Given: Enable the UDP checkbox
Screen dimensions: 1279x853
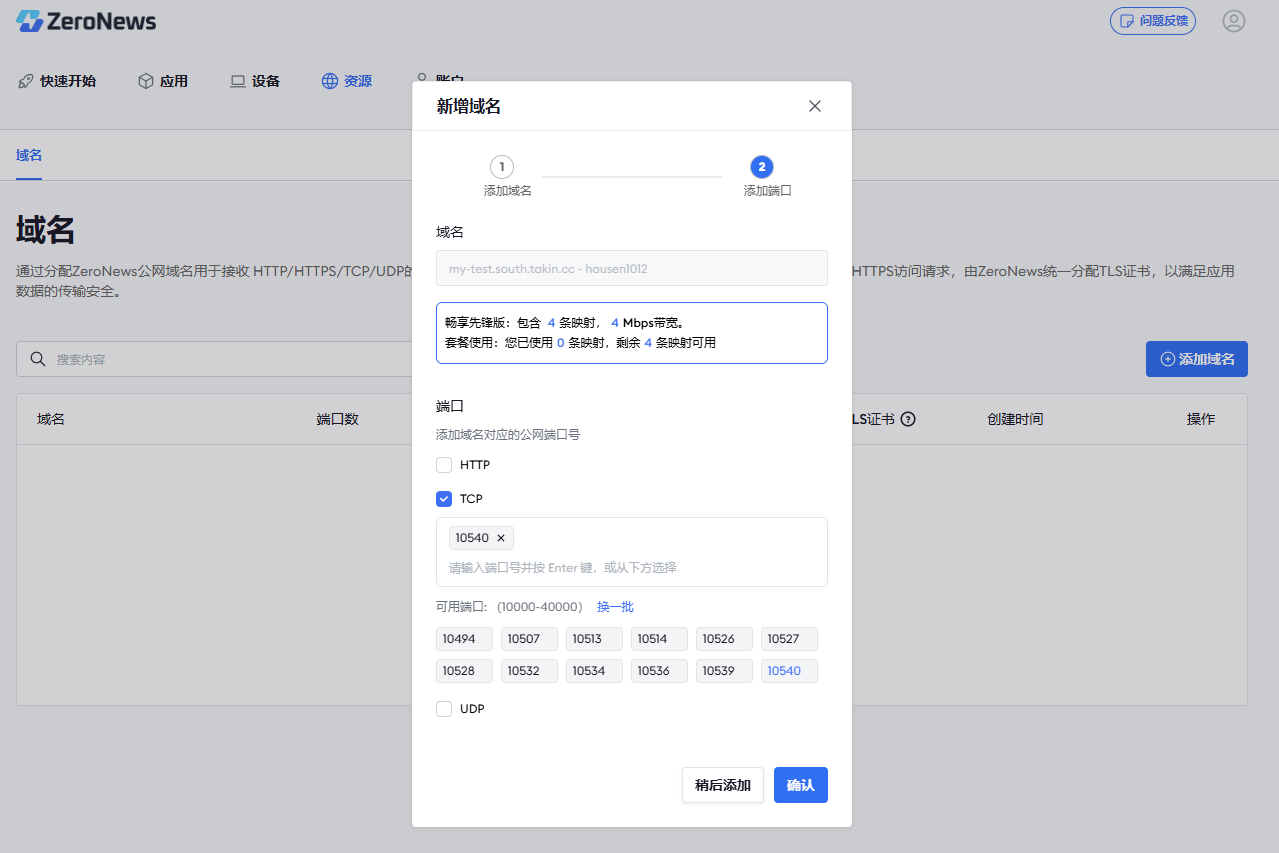Looking at the screenshot, I should (x=444, y=708).
